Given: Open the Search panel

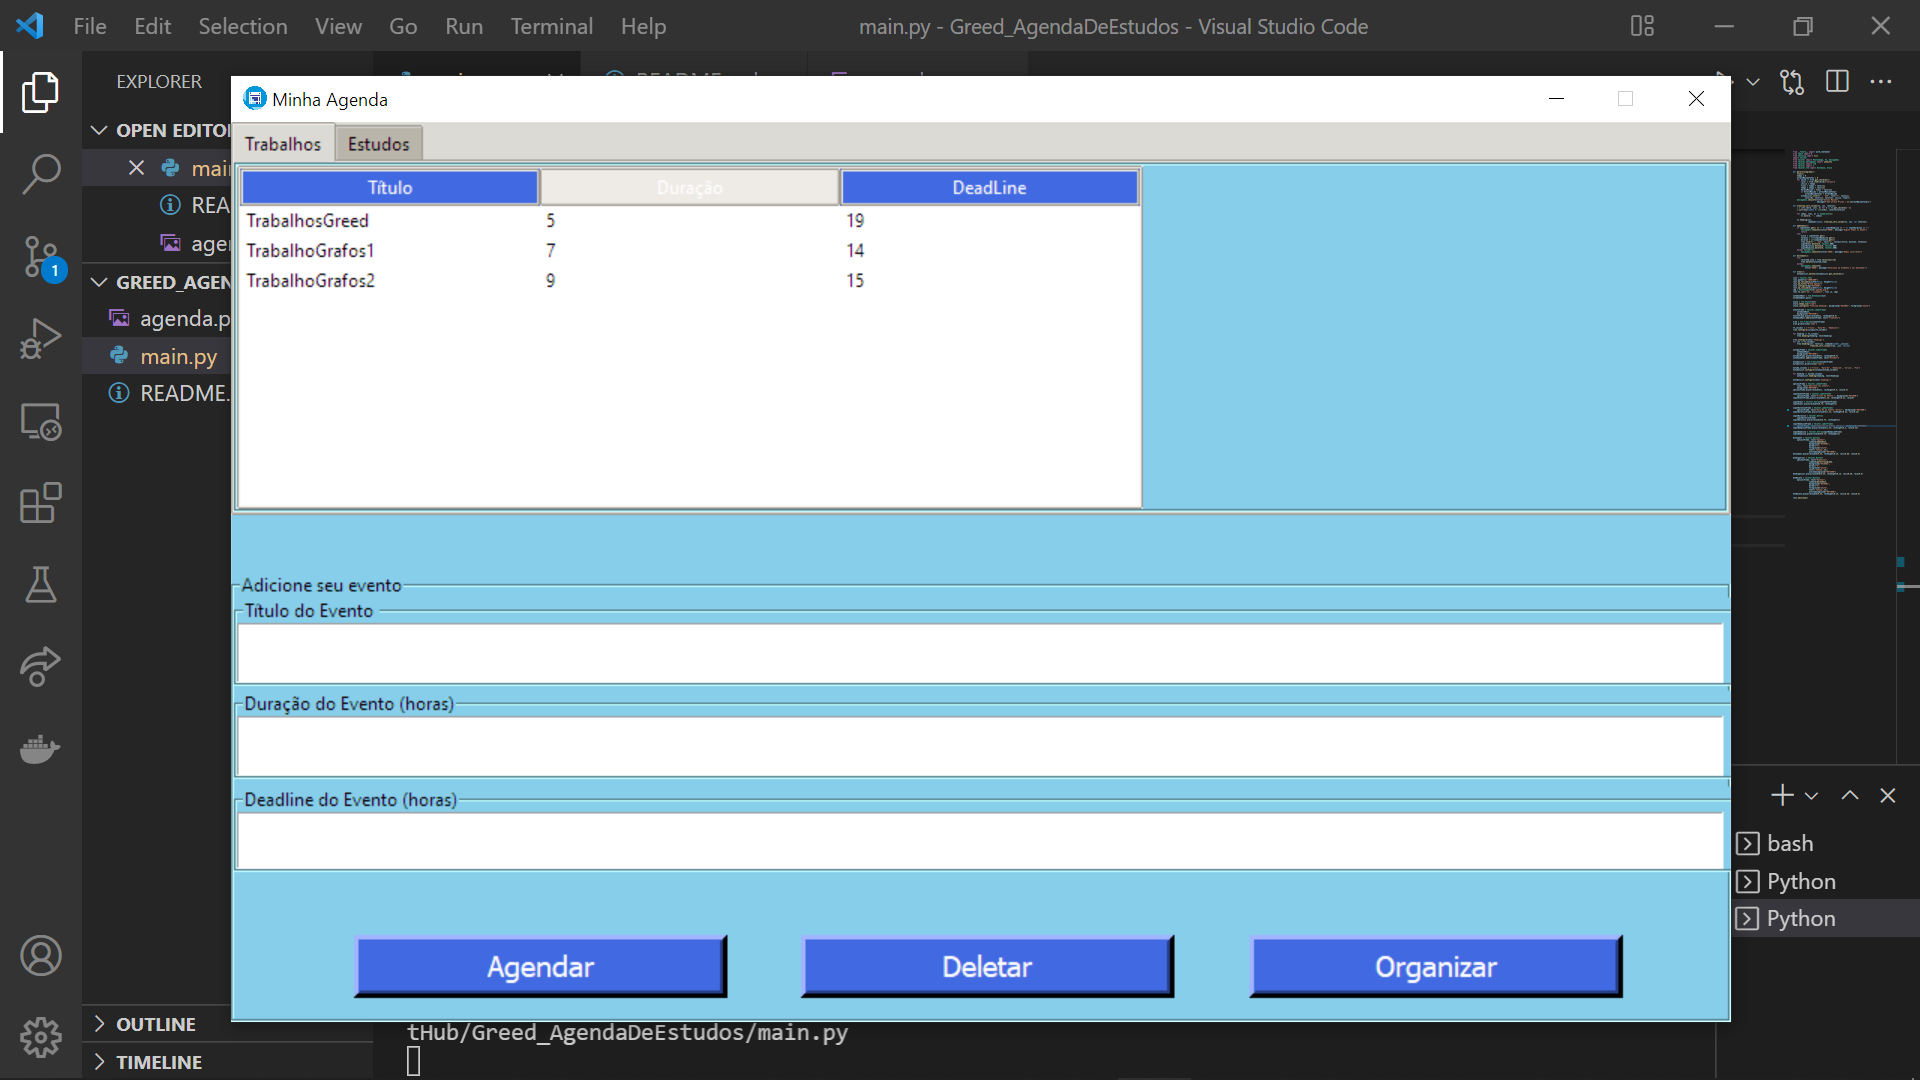Looking at the screenshot, I should click(x=40, y=173).
